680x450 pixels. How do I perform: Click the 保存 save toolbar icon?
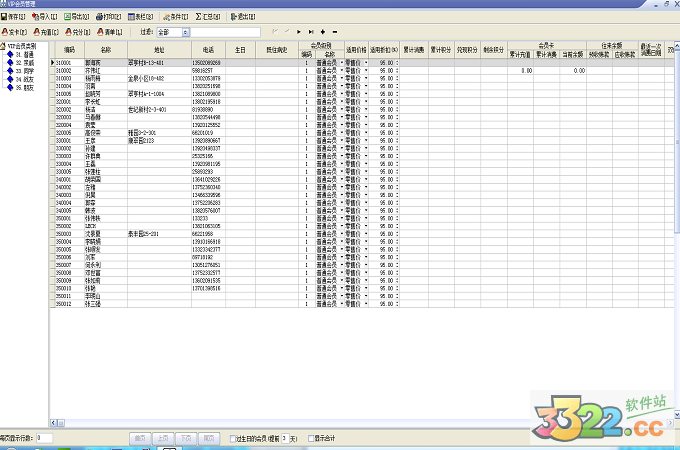pyautogui.click(x=4, y=17)
